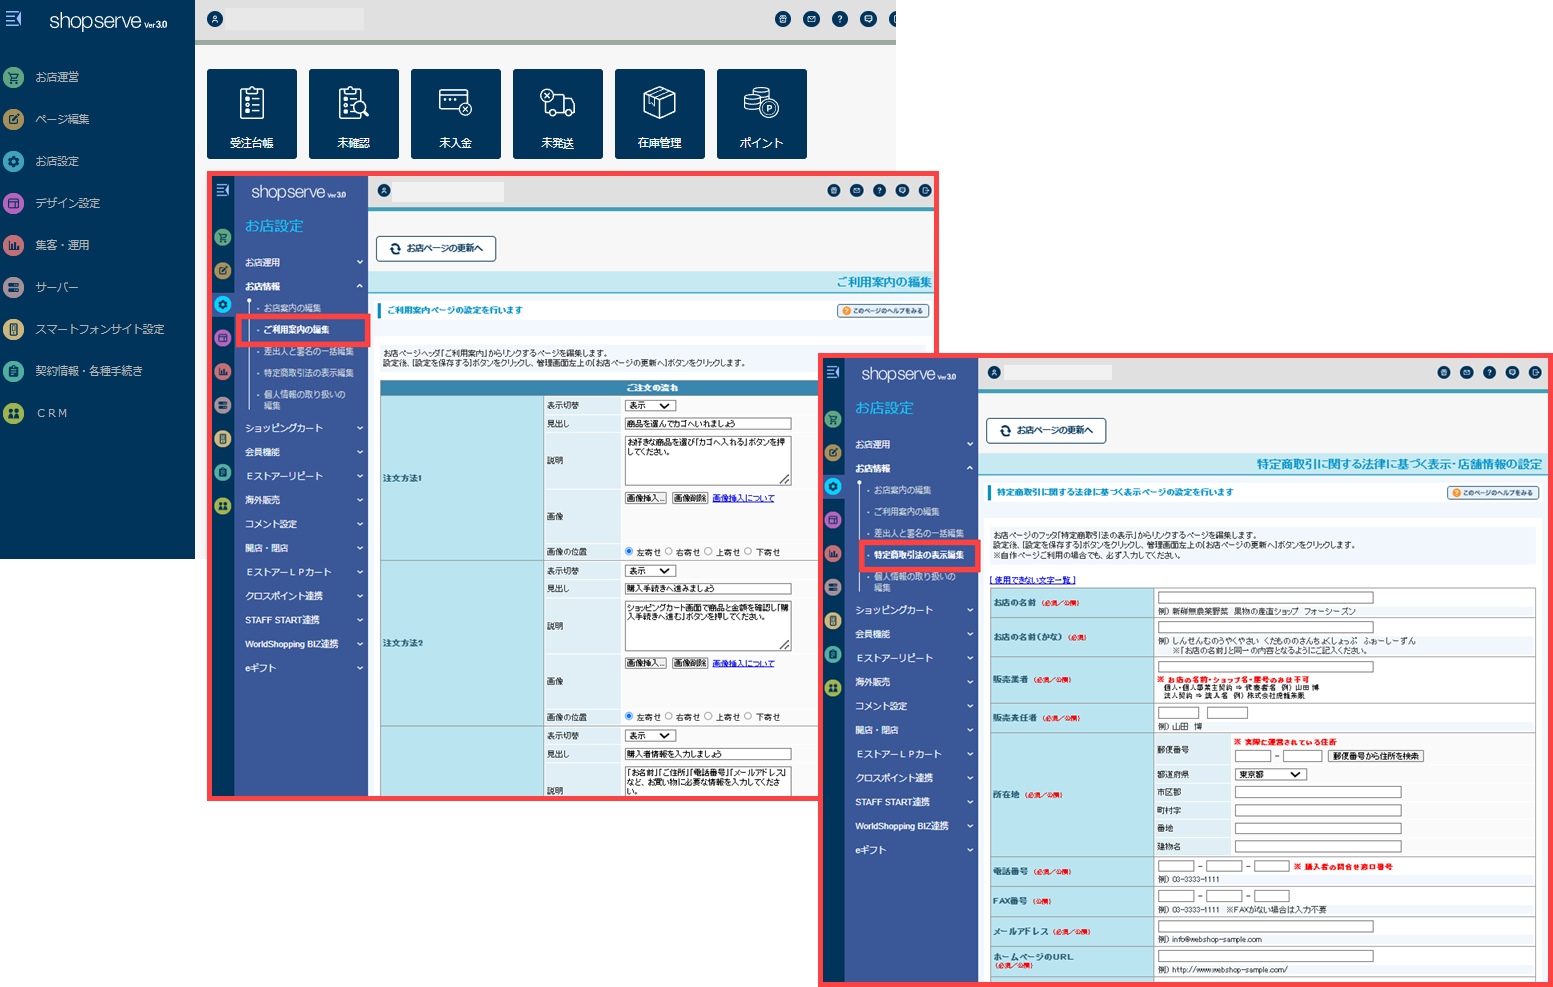
Task: Open スマートフォンサイト設定 in the dashboard sidebar
Action: pyautogui.click(x=100, y=329)
